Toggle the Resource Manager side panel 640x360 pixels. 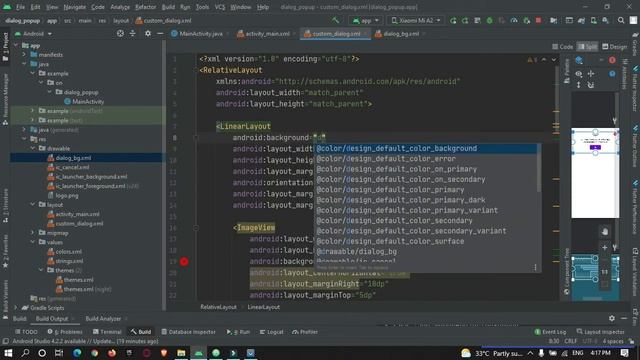pos(5,99)
